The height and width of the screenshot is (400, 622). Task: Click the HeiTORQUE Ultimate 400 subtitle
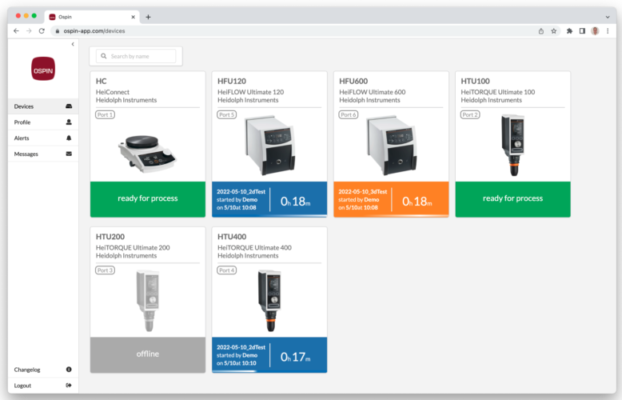254,248
